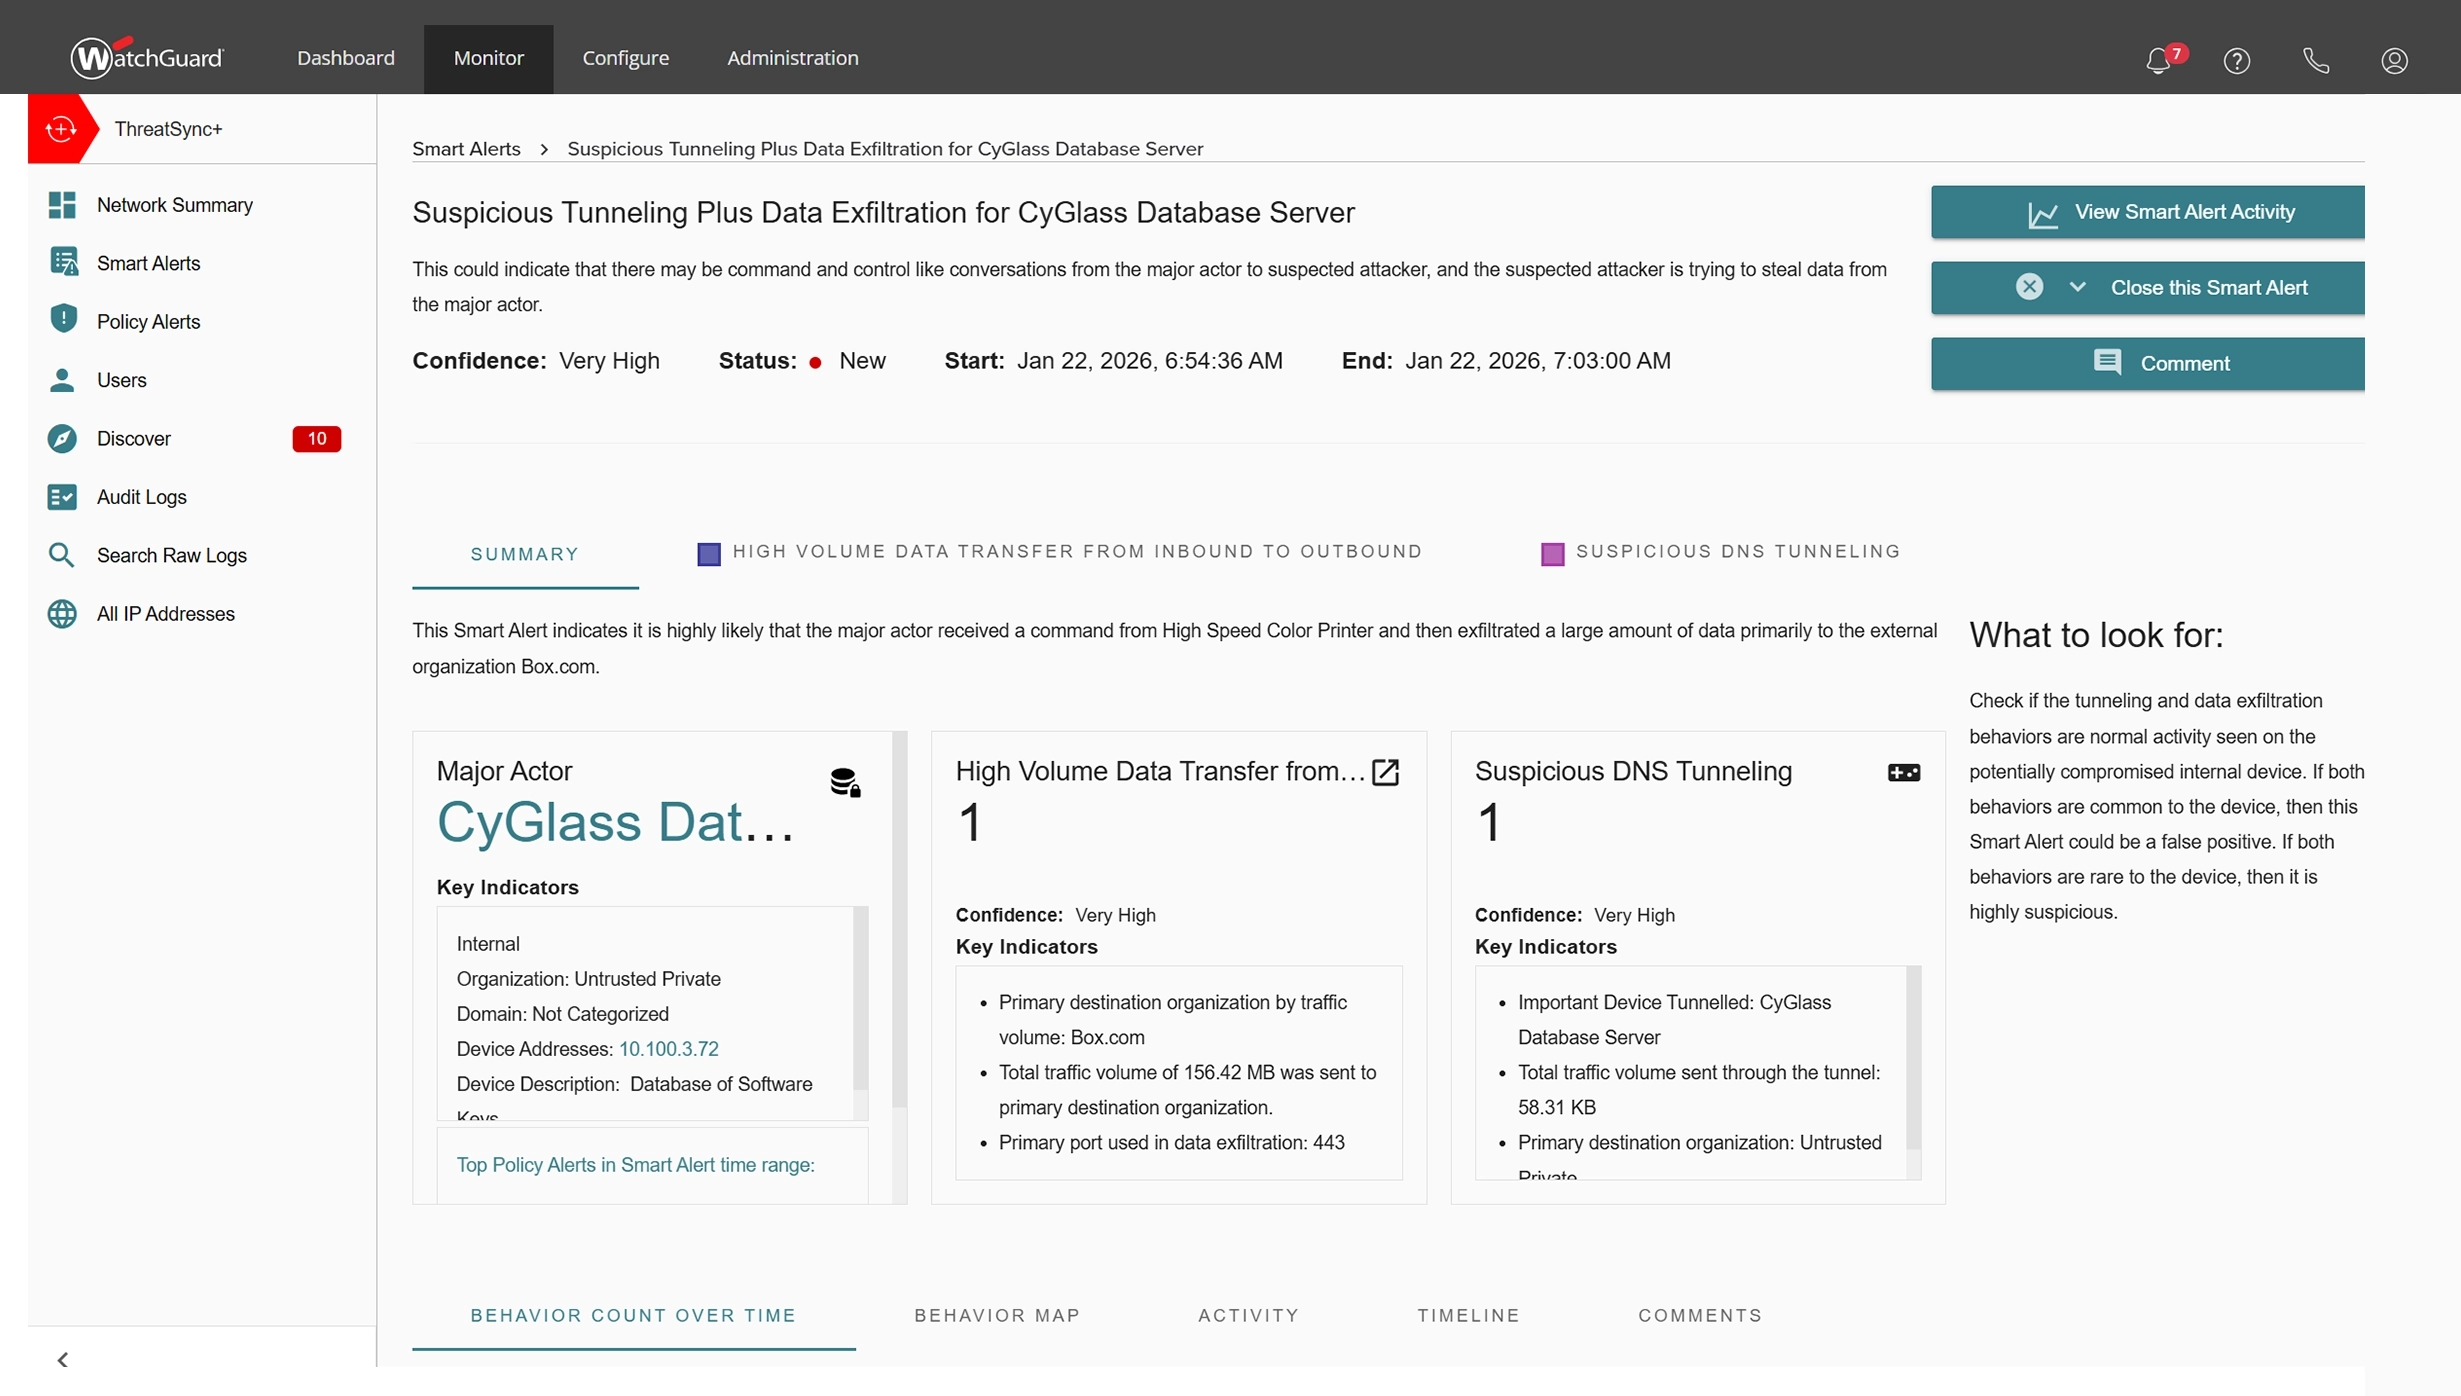Open device address 10.100.3.72 link
This screenshot has width=2461, height=1396.
coord(668,1049)
